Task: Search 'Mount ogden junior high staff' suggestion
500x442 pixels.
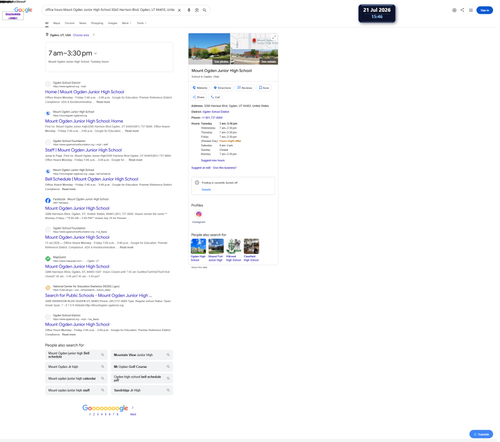Action: pyautogui.click(x=76, y=390)
